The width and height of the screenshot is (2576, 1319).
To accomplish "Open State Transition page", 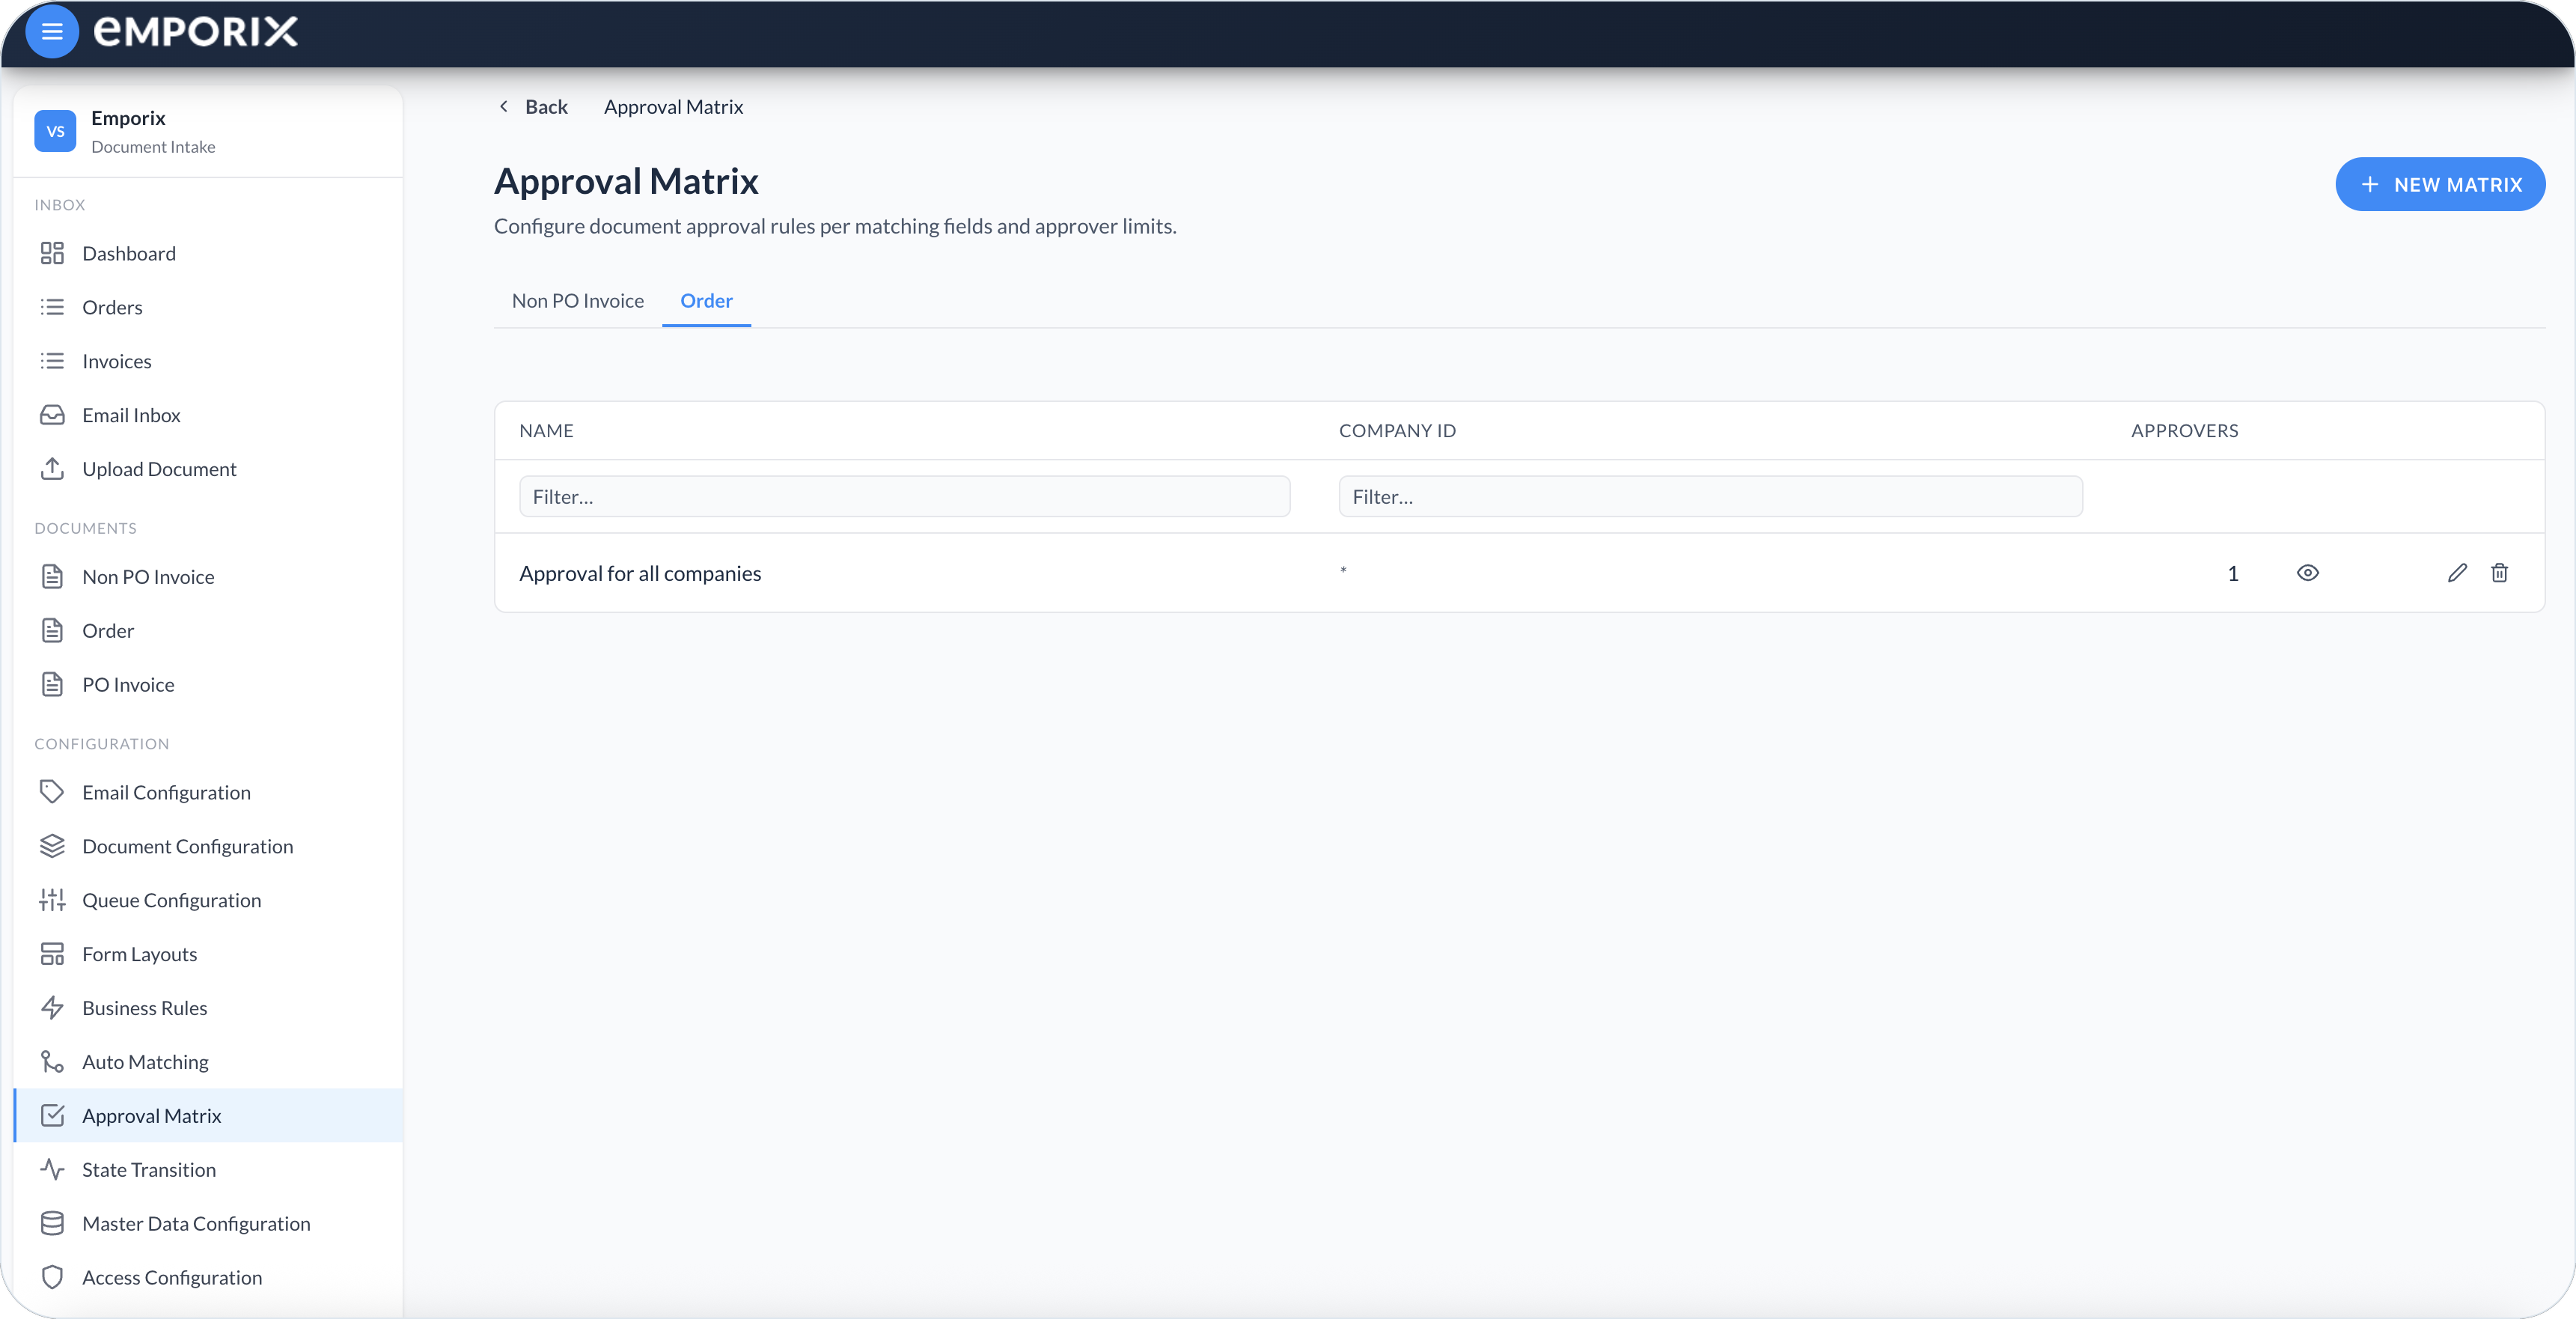I will pyautogui.click(x=208, y=1170).
